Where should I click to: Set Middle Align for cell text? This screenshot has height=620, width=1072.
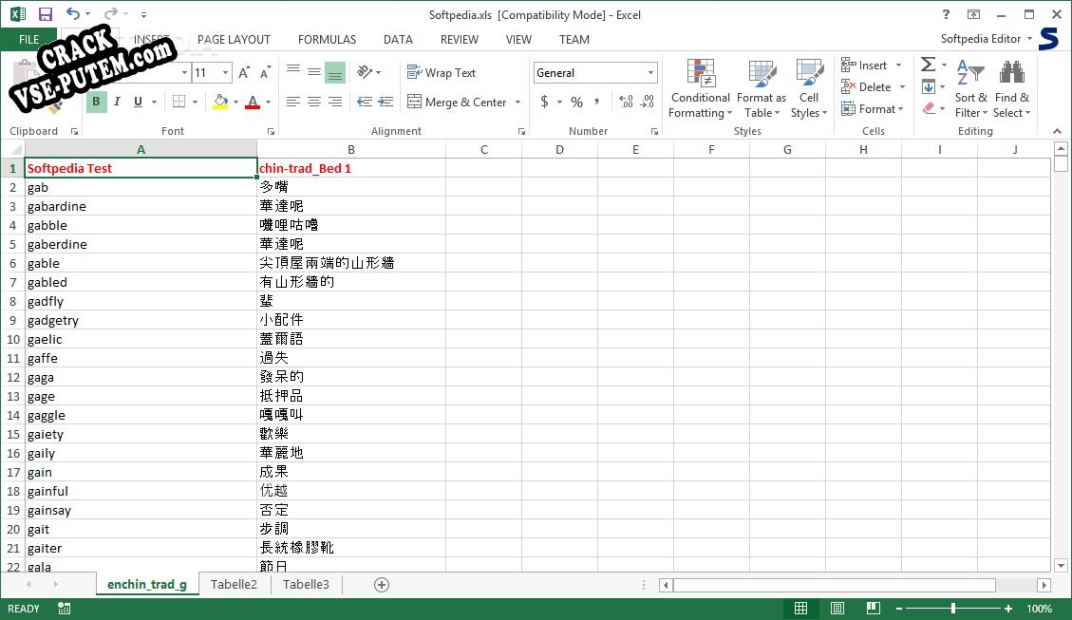point(314,72)
